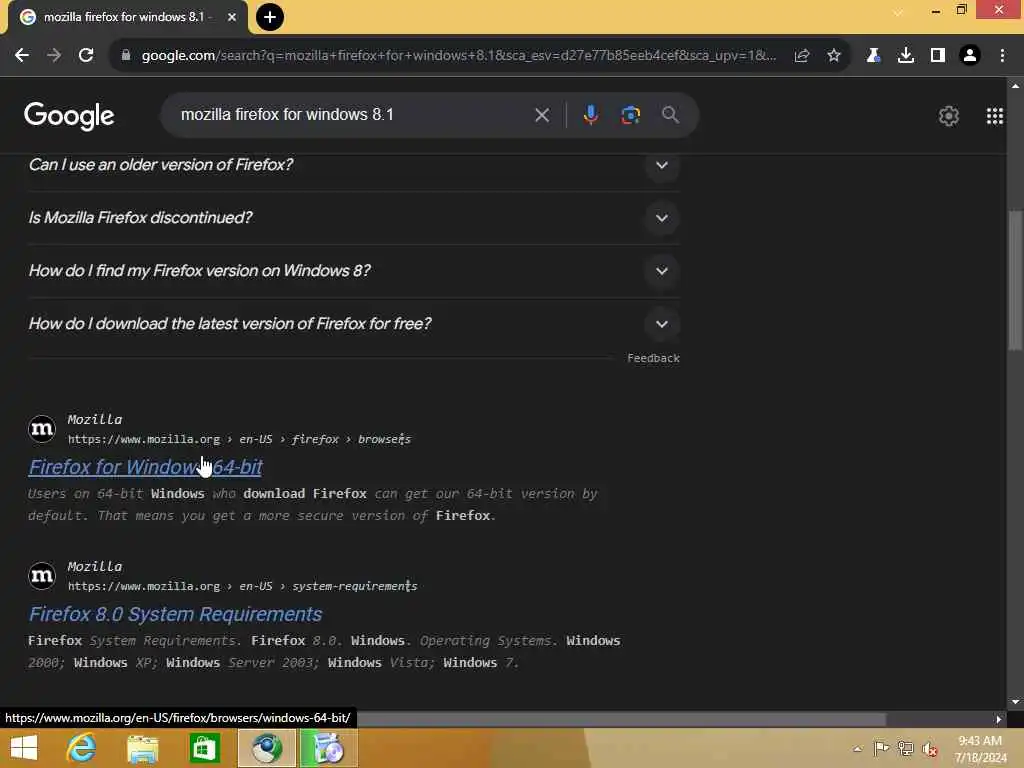The image size is (1024, 768).
Task: Click the Feedback link
Action: tap(653, 358)
